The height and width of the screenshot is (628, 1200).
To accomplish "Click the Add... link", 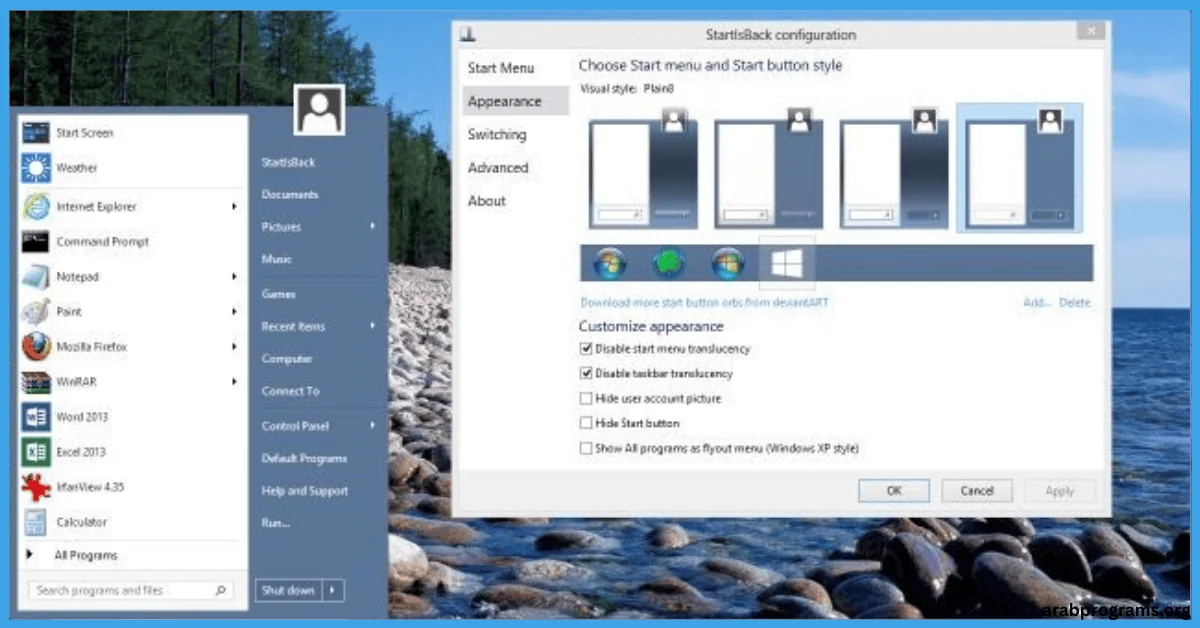I will tap(1037, 302).
